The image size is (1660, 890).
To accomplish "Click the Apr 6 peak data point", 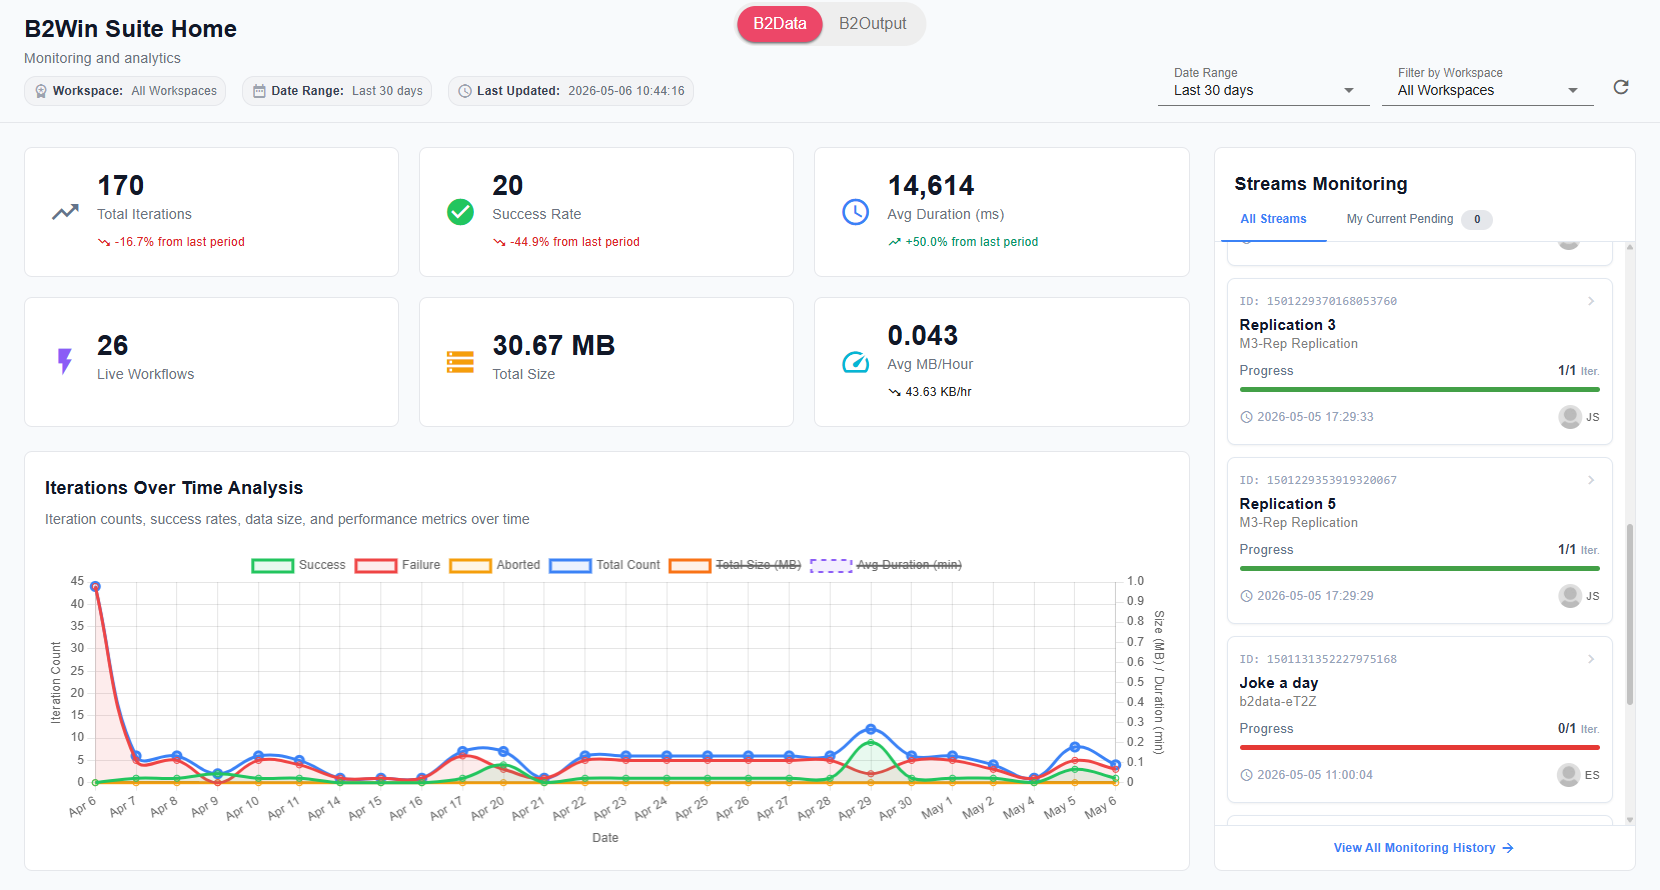I will point(95,587).
